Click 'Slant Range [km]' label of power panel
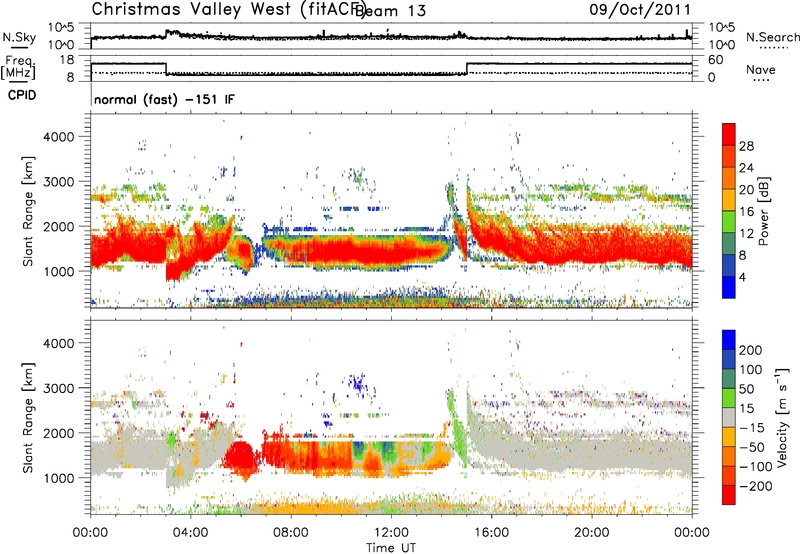Screen dimensions: 800x554 click(x=28, y=211)
